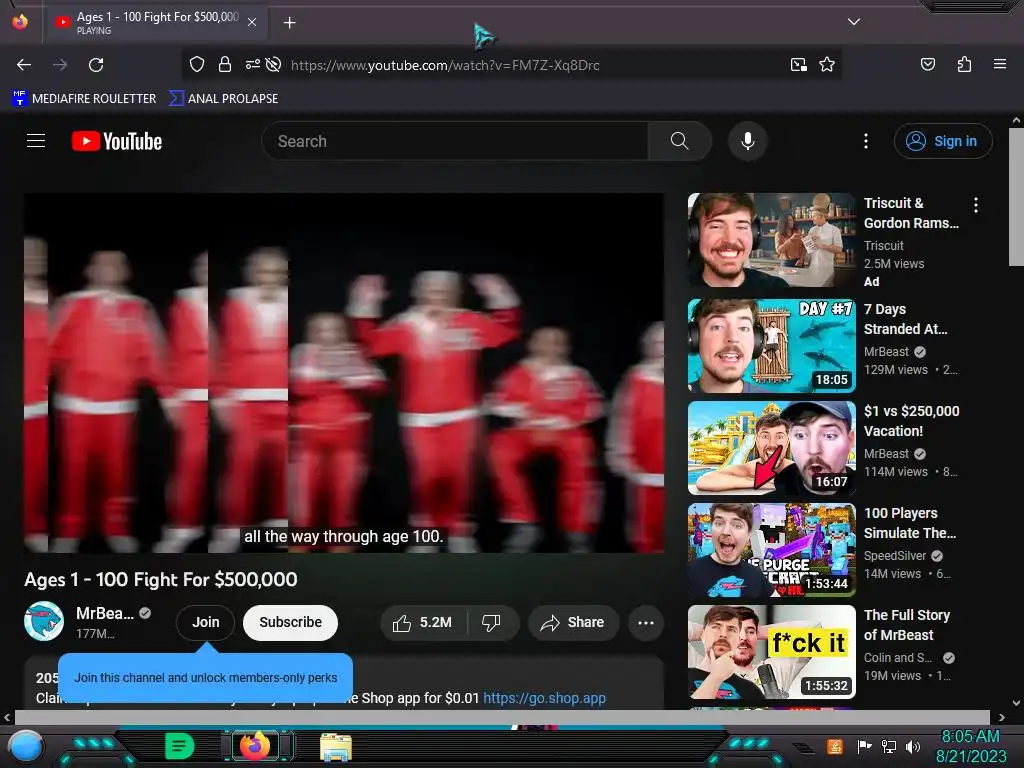Click the site security padlock icon
The height and width of the screenshot is (768, 1024).
(225, 64)
